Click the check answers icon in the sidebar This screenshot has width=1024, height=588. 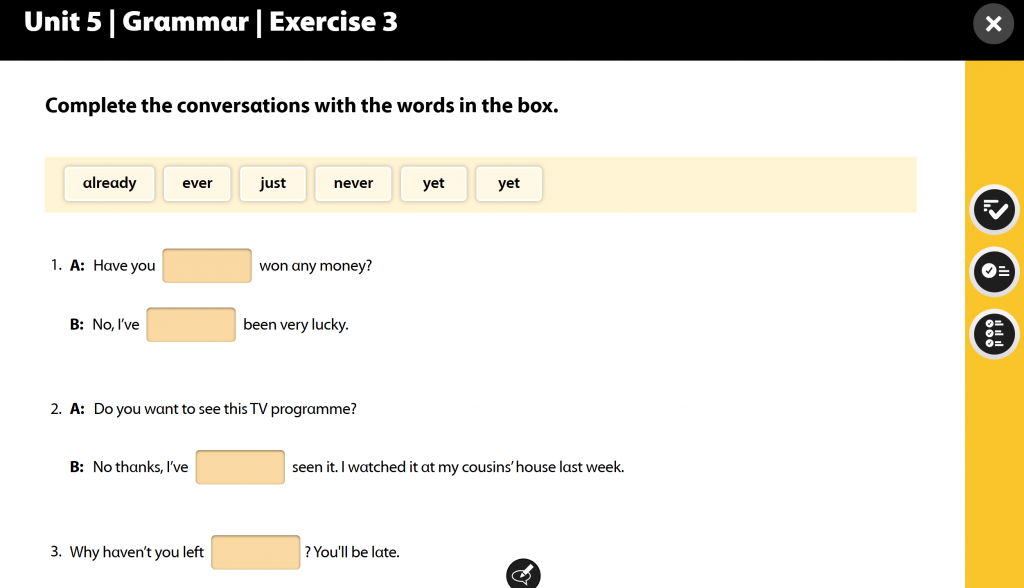pyautogui.click(x=994, y=210)
